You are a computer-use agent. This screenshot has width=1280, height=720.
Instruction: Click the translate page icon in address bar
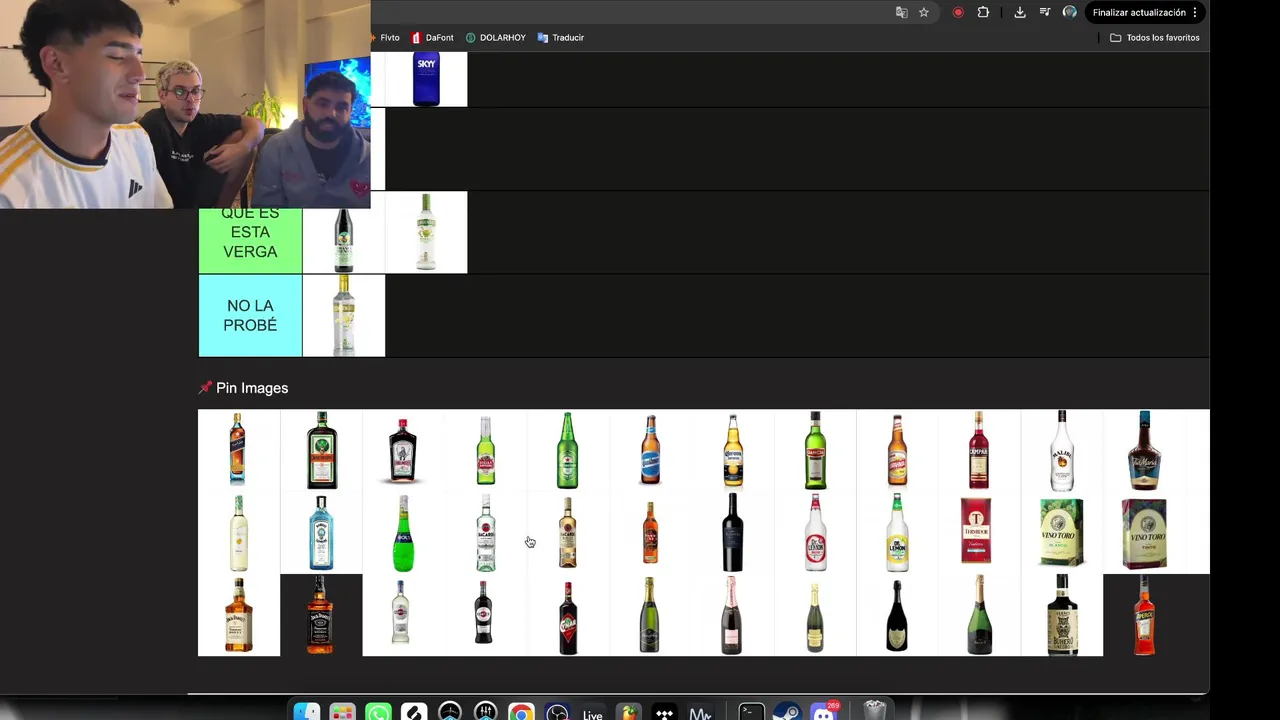[901, 12]
